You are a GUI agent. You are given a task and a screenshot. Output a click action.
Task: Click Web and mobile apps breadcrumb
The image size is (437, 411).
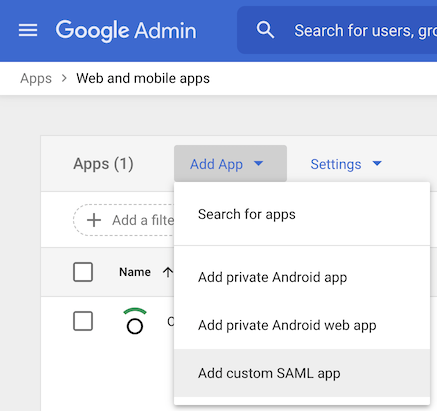(x=143, y=78)
